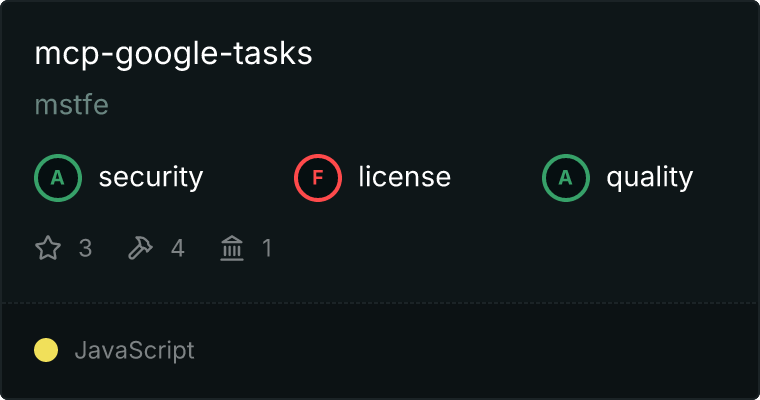Click the blank card area right of the title

click(x=540, y=54)
